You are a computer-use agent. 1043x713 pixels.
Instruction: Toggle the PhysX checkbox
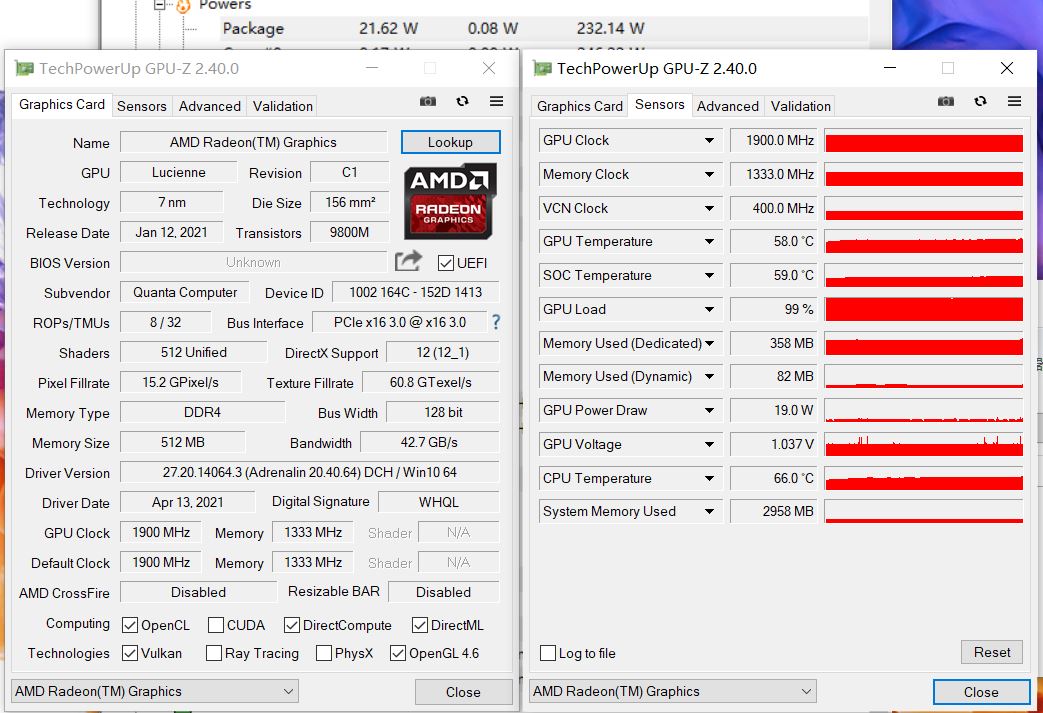click(324, 653)
